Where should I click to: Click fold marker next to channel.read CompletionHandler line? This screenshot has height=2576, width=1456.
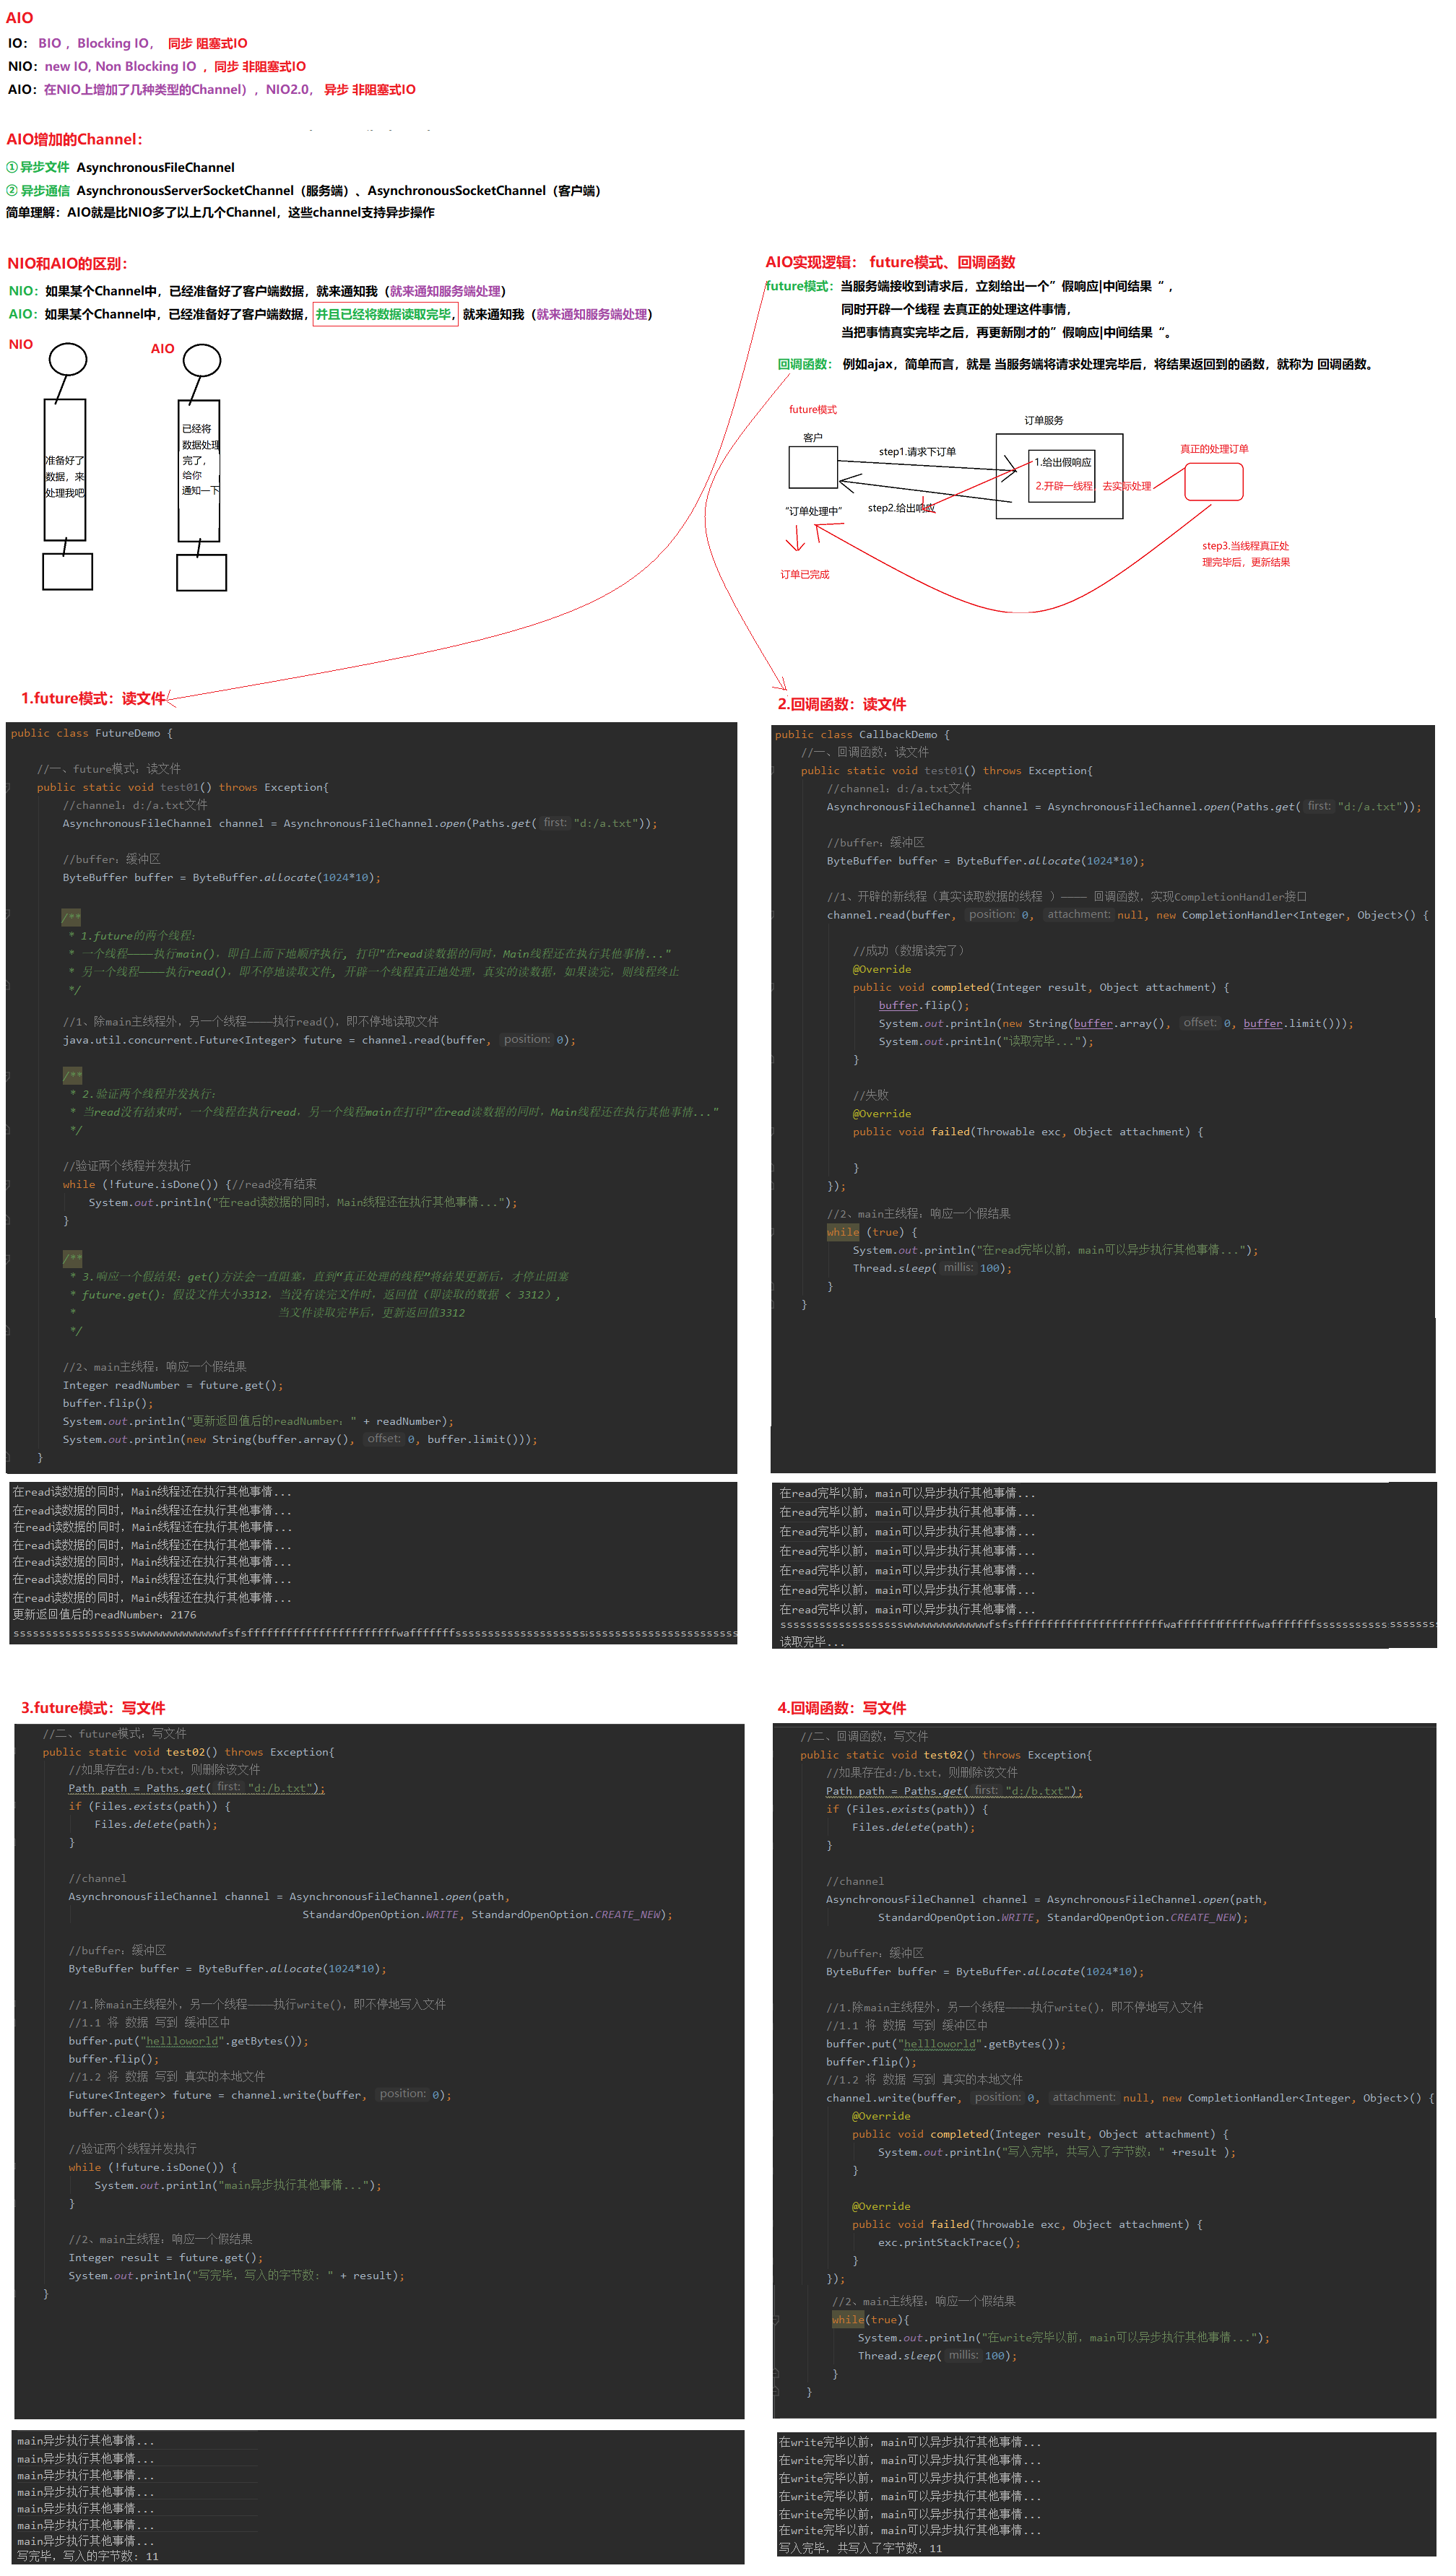[774, 915]
